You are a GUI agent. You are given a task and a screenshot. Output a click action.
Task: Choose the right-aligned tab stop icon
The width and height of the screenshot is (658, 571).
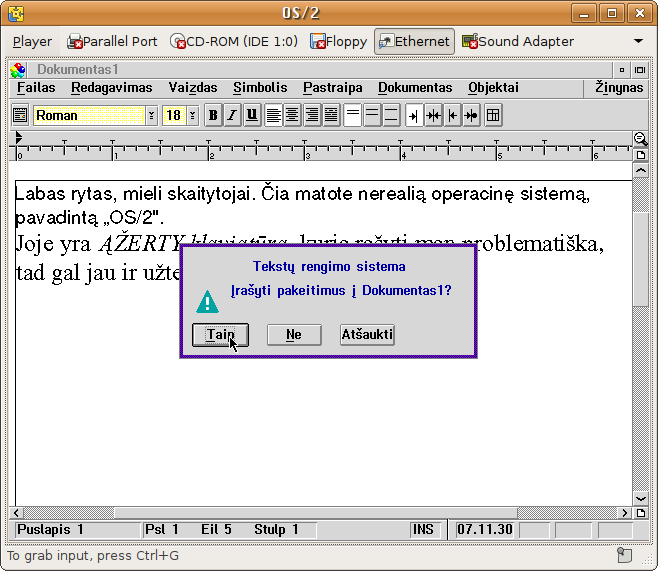pyautogui.click(x=414, y=115)
